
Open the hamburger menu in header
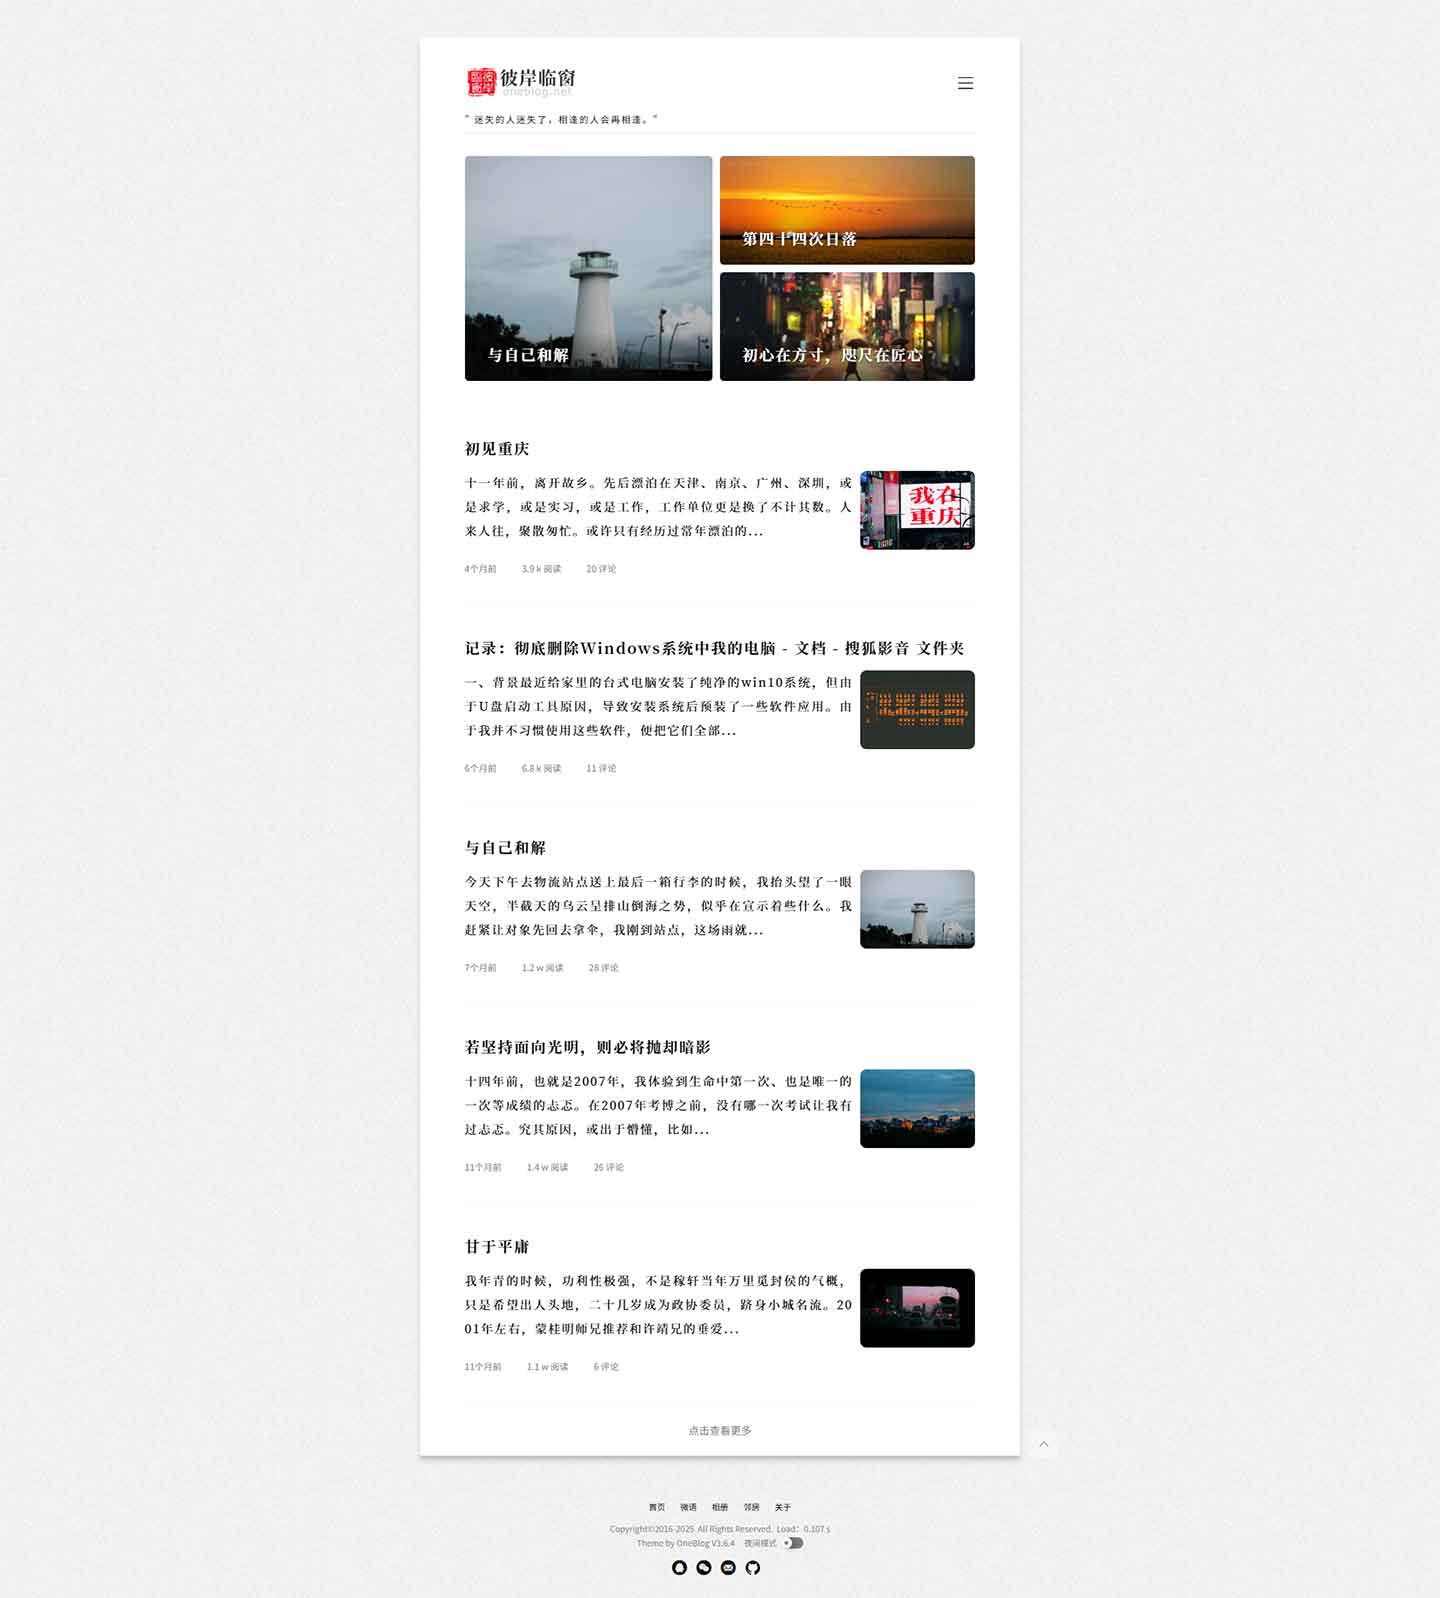tap(965, 83)
